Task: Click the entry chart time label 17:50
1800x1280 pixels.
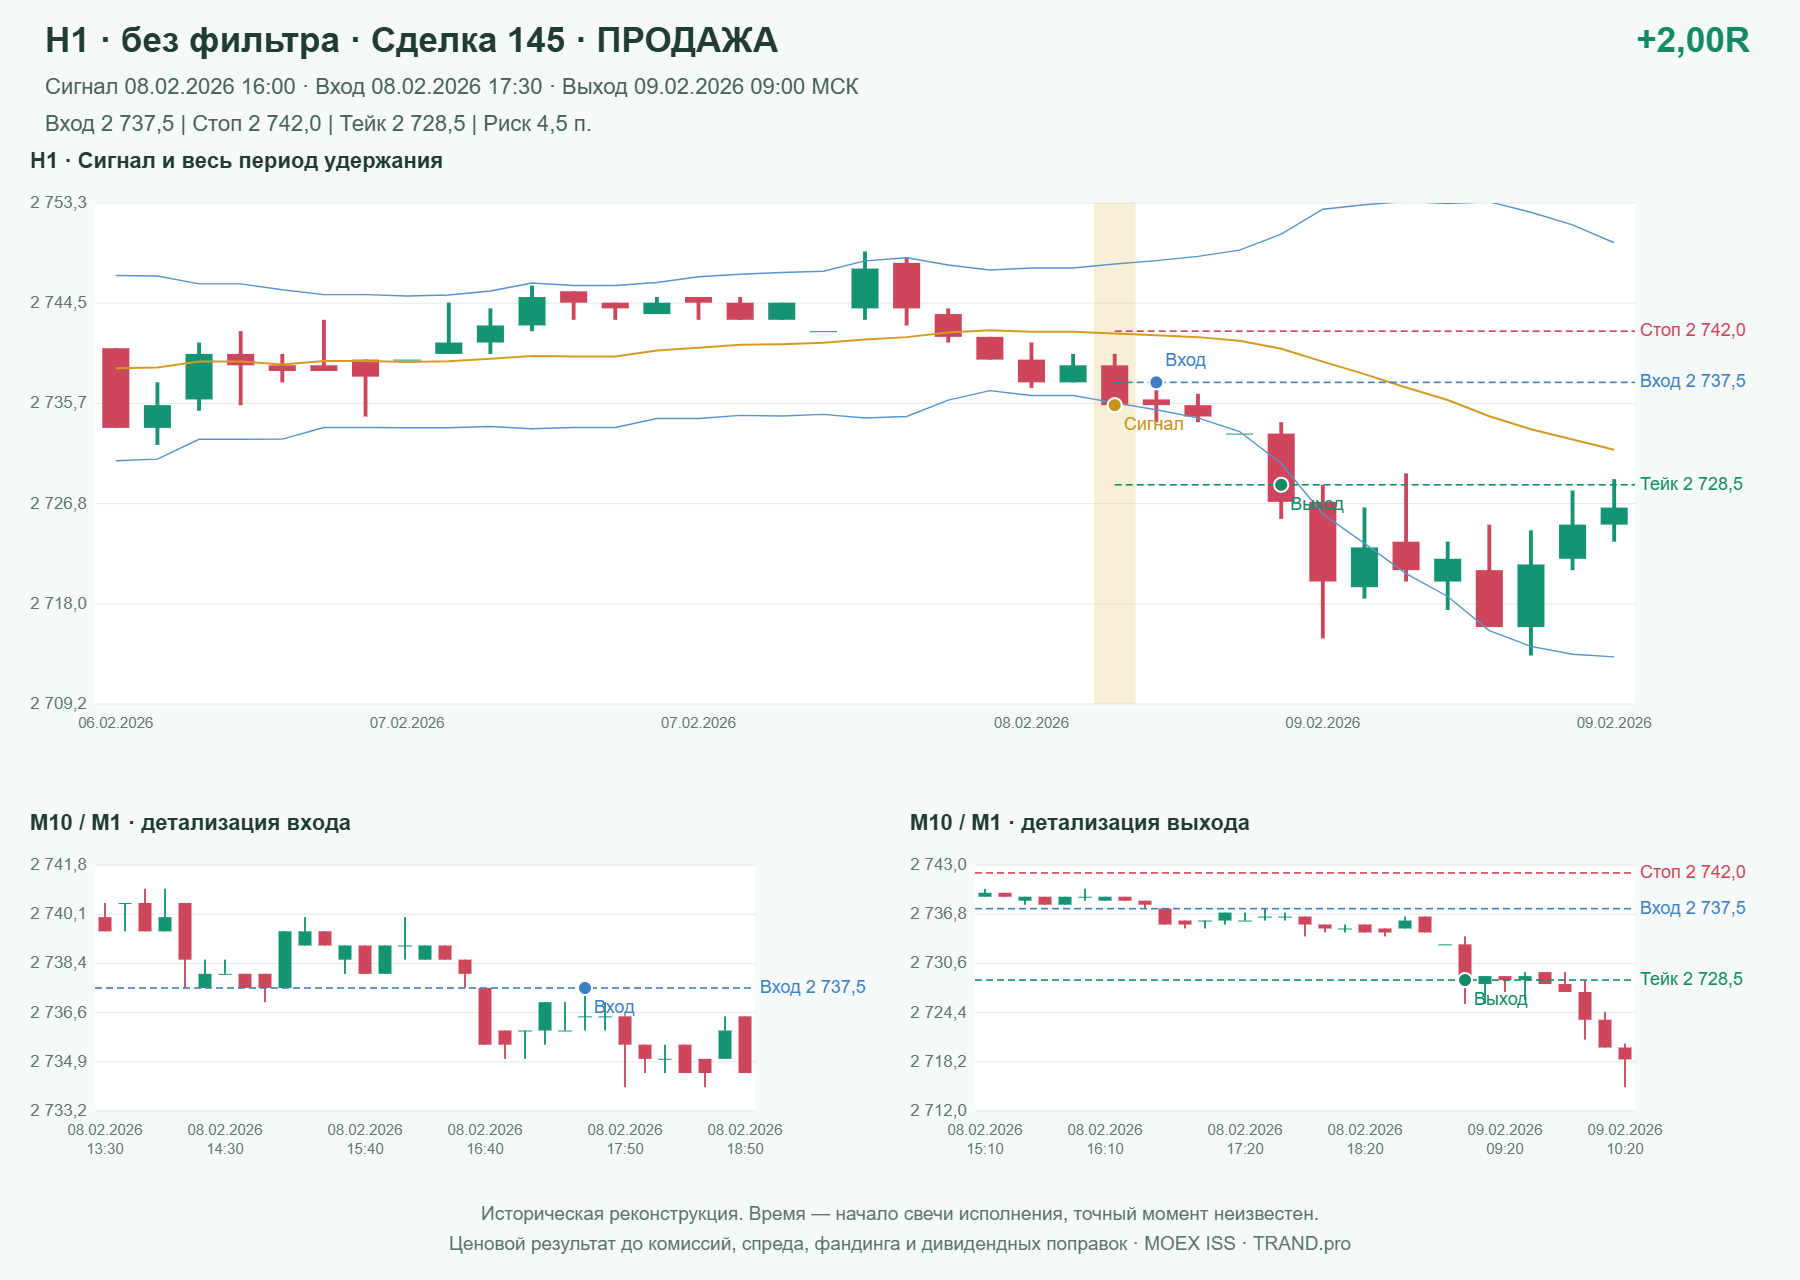Action: pos(625,1149)
